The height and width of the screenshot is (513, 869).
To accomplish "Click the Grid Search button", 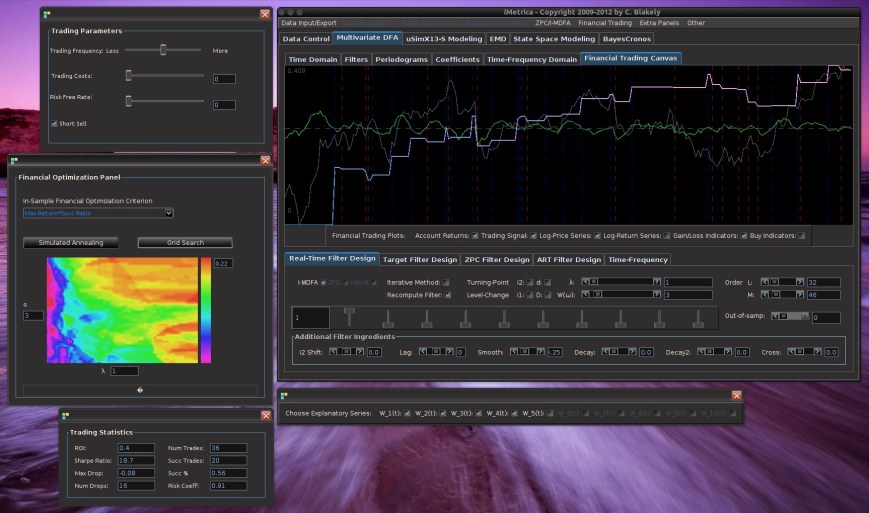I will click(185, 242).
